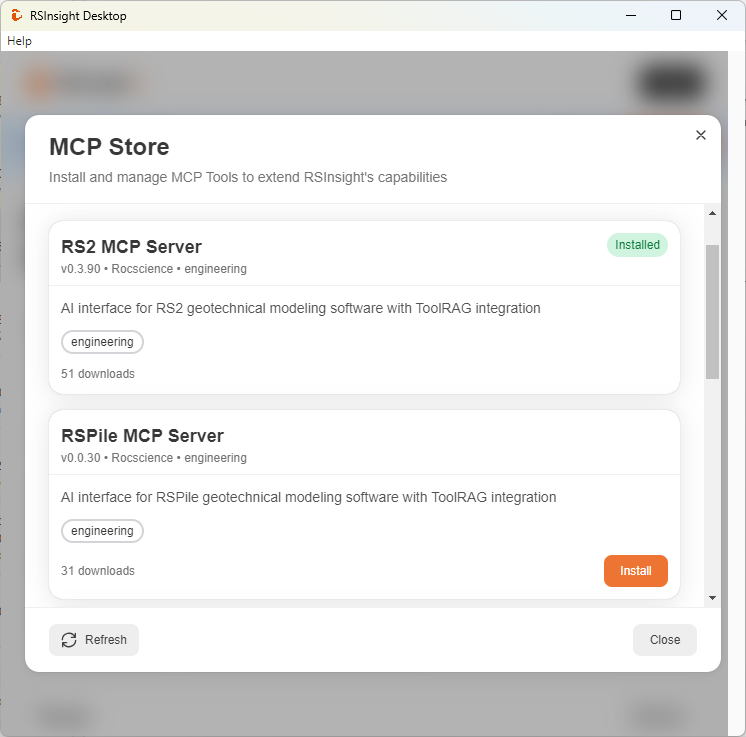Click the engineering tag under RS2 MCP Server

point(102,342)
